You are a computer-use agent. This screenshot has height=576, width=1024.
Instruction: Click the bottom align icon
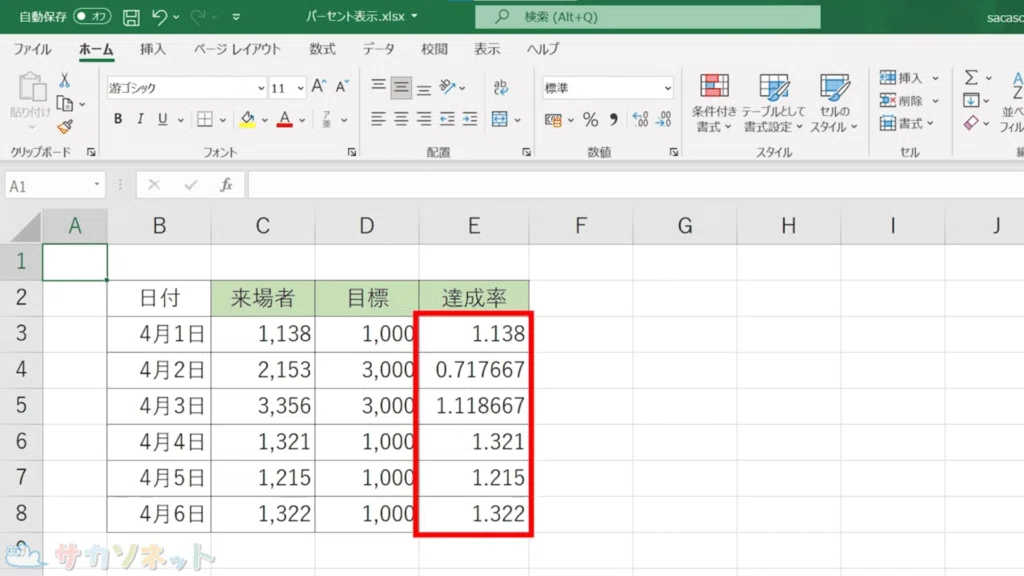coord(424,87)
